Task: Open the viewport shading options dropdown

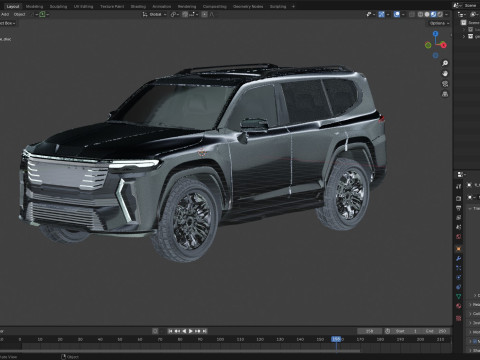Action: pyautogui.click(x=447, y=14)
